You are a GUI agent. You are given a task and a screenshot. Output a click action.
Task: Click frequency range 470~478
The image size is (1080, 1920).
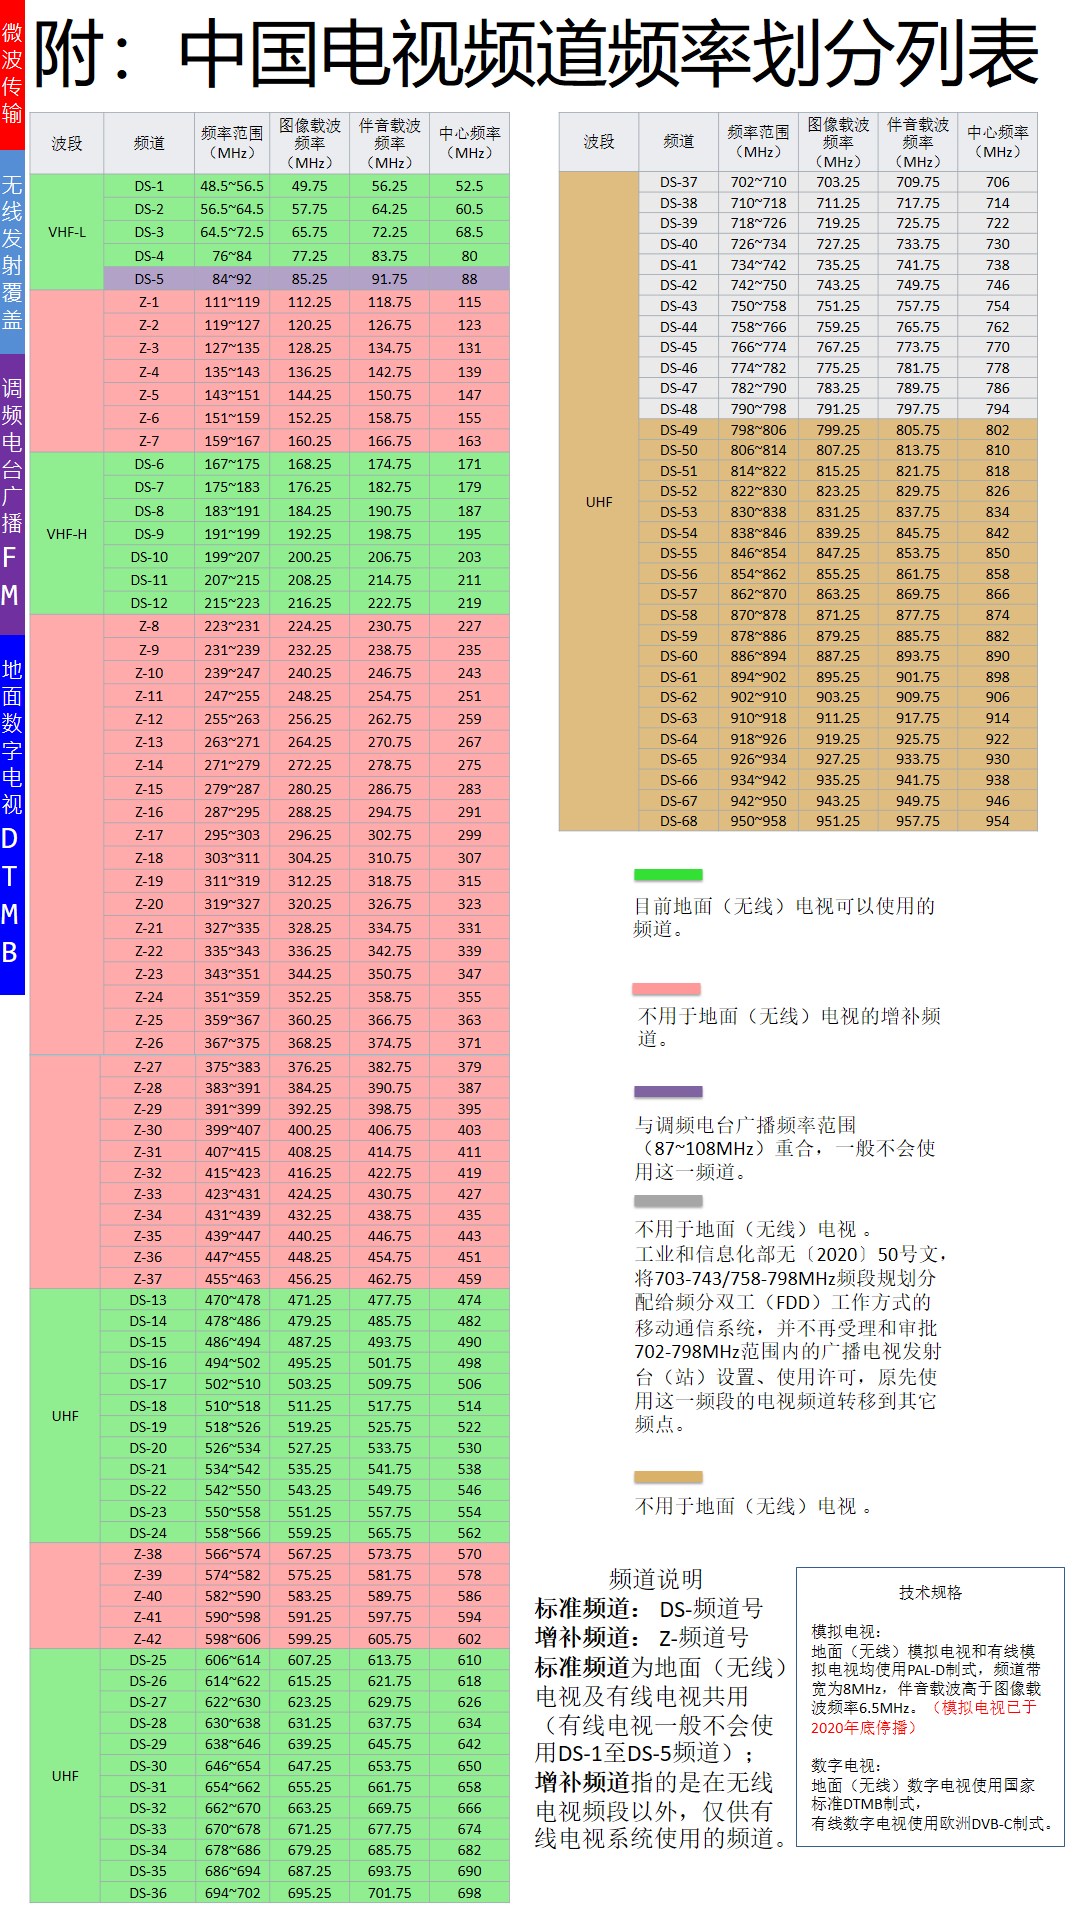click(x=232, y=1300)
